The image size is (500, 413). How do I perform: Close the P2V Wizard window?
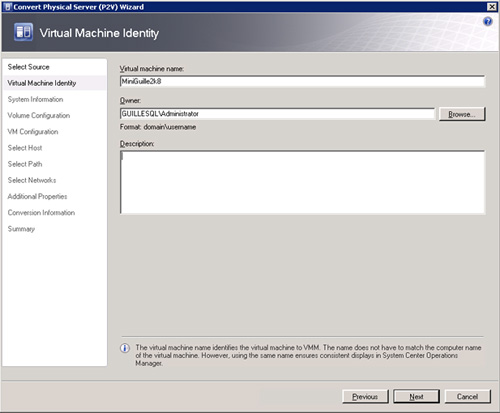(x=492, y=7)
